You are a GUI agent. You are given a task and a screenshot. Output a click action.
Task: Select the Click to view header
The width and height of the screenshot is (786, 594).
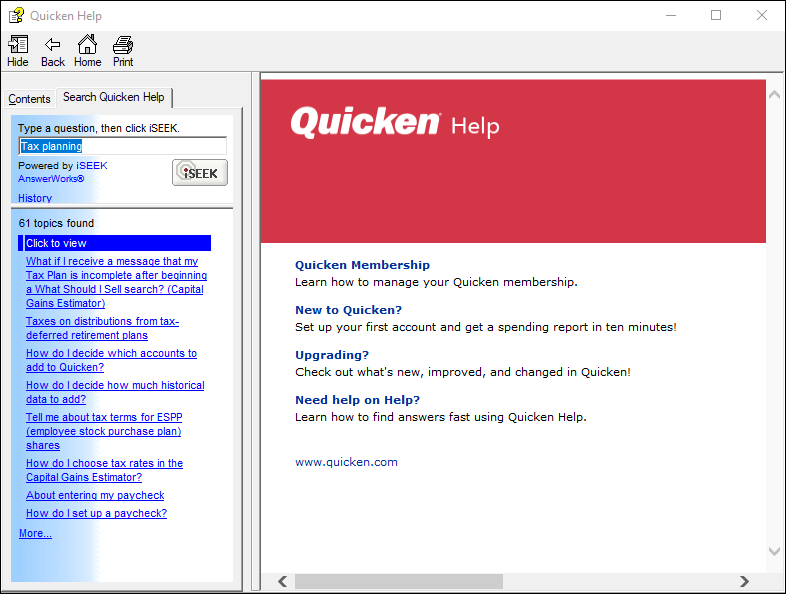click(x=115, y=243)
